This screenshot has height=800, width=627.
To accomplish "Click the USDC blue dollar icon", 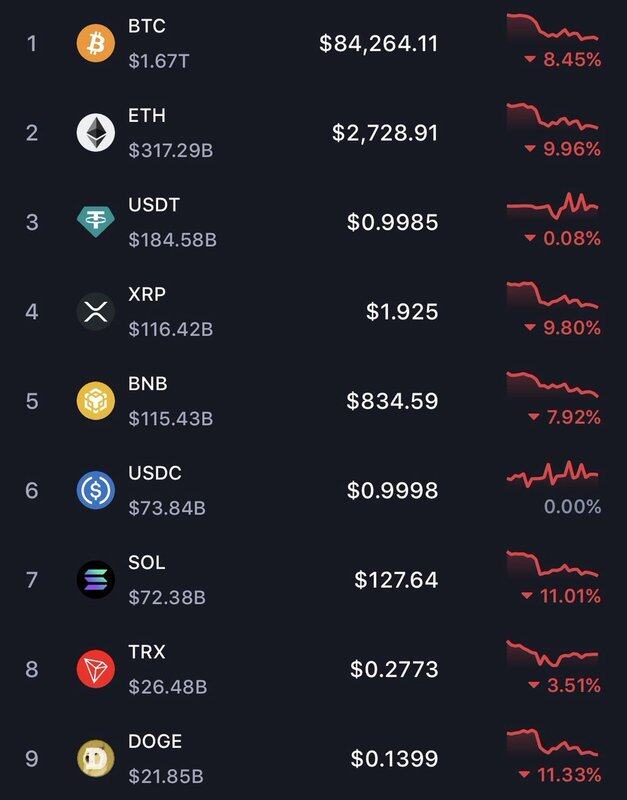I will (x=96, y=490).
